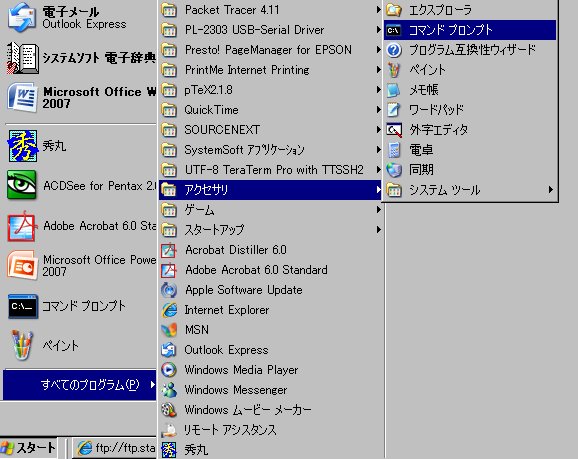Viewport: 578px width, 459px height.
Task: Click Adobe Acrobat 6.0 Standard icon in programs list
Action: (169, 270)
